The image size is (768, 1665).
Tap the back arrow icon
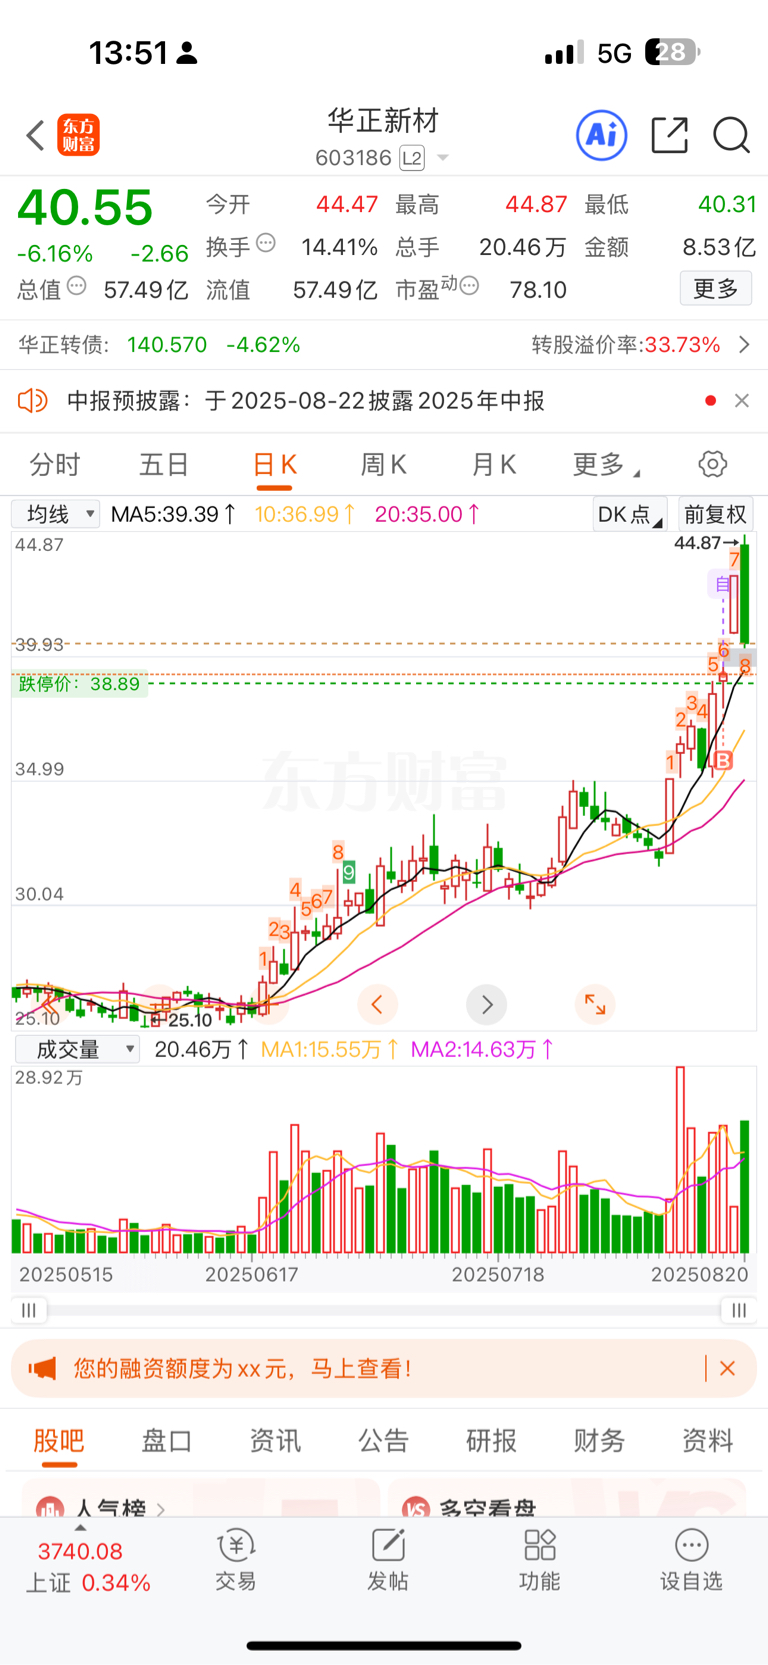tap(35, 135)
